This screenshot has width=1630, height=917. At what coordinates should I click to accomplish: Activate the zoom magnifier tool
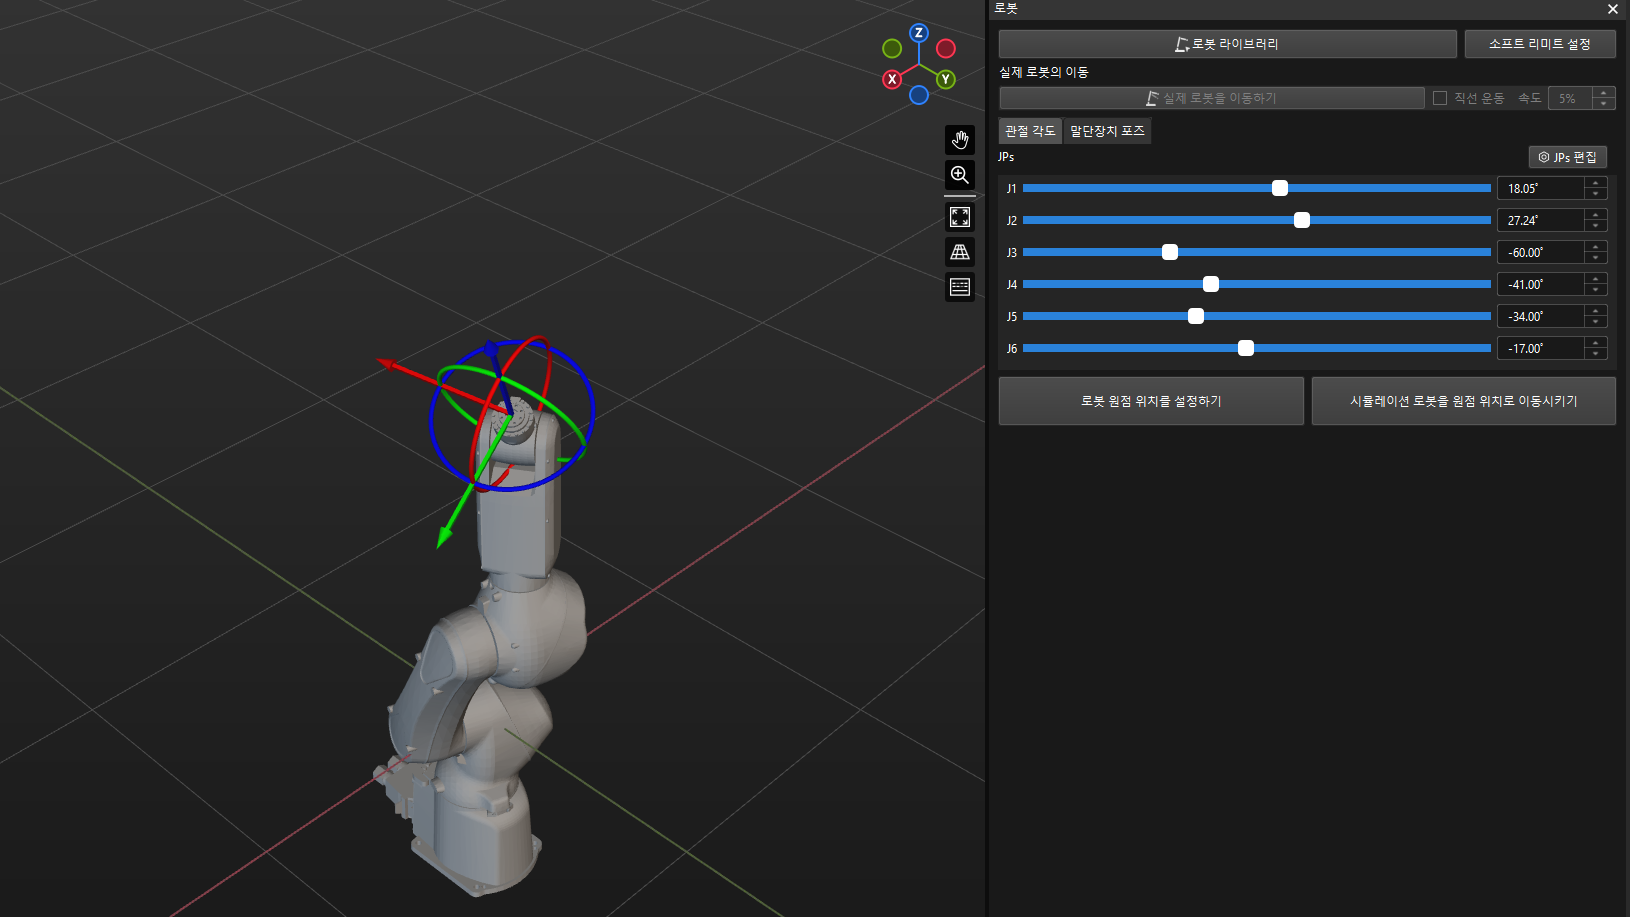point(960,175)
